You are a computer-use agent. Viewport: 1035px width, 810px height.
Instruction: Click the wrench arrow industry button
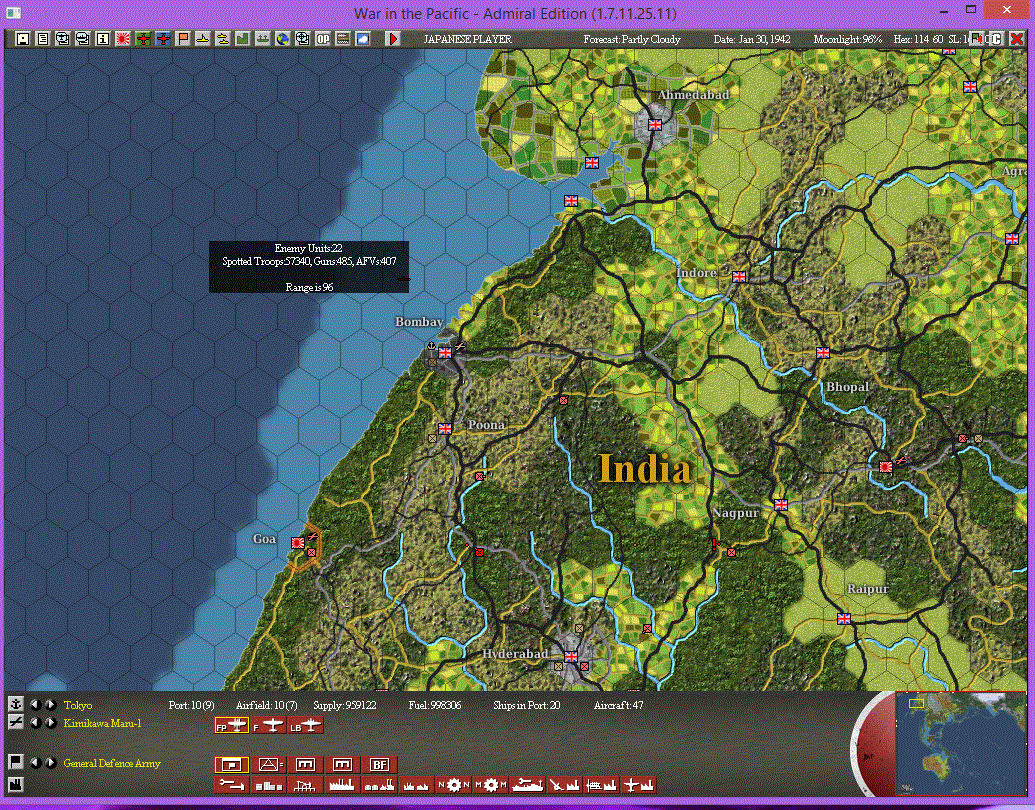[x=232, y=785]
